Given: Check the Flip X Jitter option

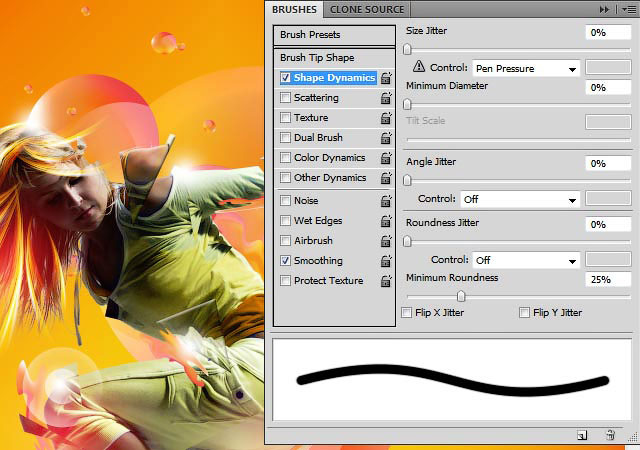Looking at the screenshot, I should click(x=407, y=313).
